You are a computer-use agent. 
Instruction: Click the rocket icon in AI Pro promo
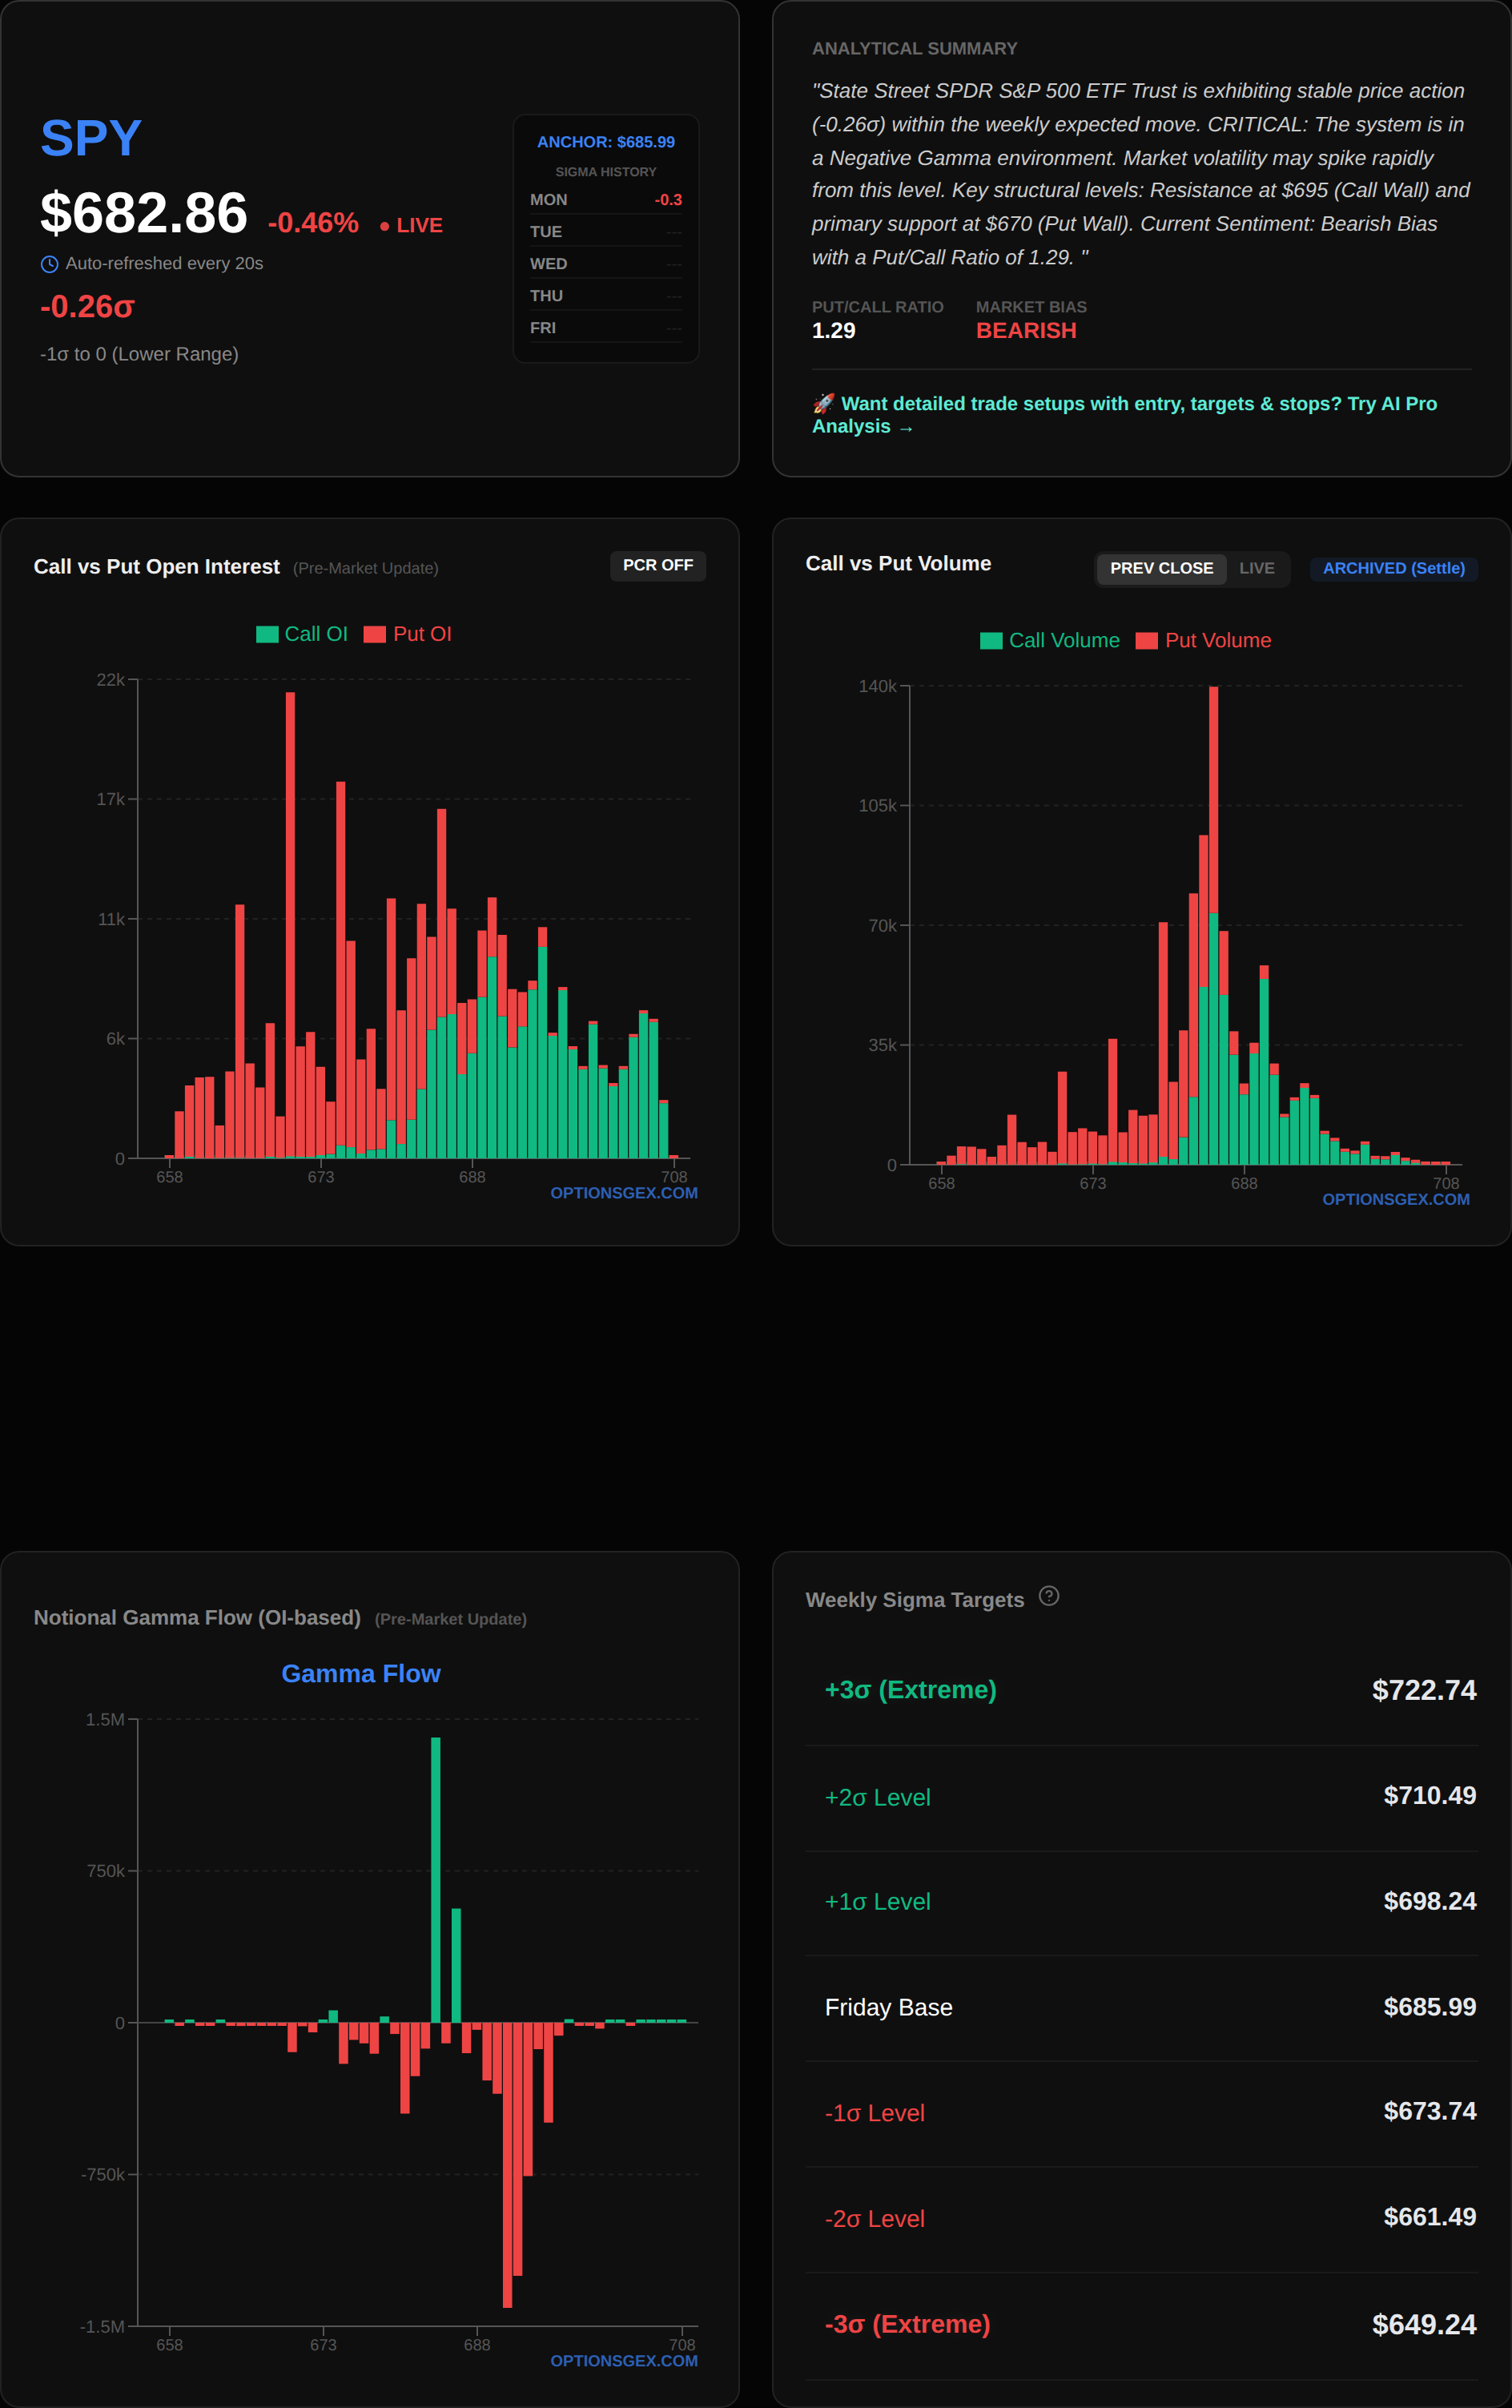click(x=823, y=403)
